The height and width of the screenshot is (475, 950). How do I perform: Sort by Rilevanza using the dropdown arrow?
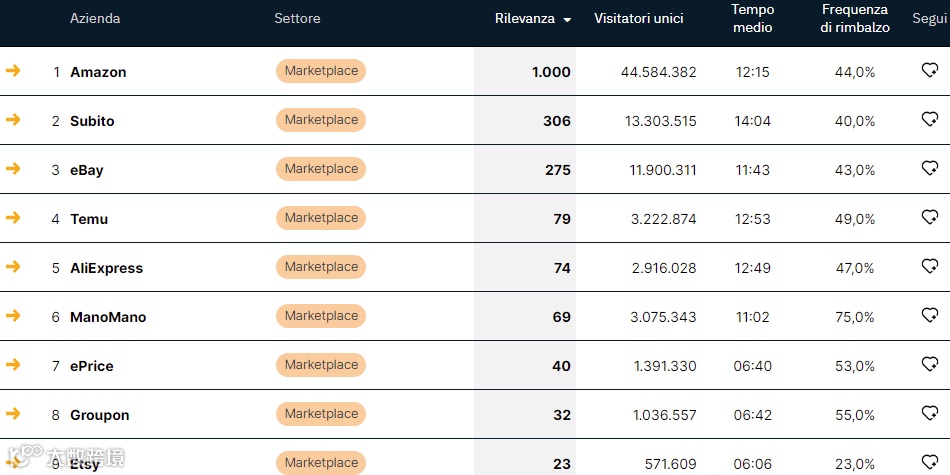click(x=568, y=20)
